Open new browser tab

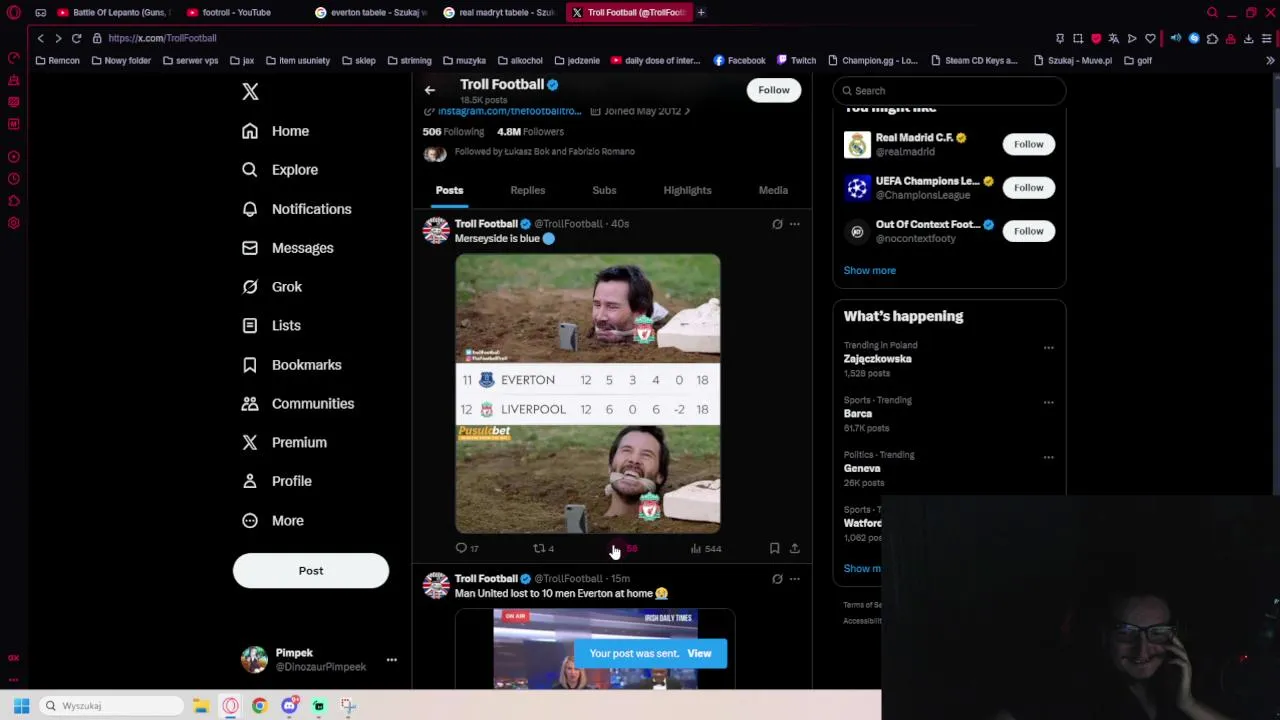click(701, 12)
